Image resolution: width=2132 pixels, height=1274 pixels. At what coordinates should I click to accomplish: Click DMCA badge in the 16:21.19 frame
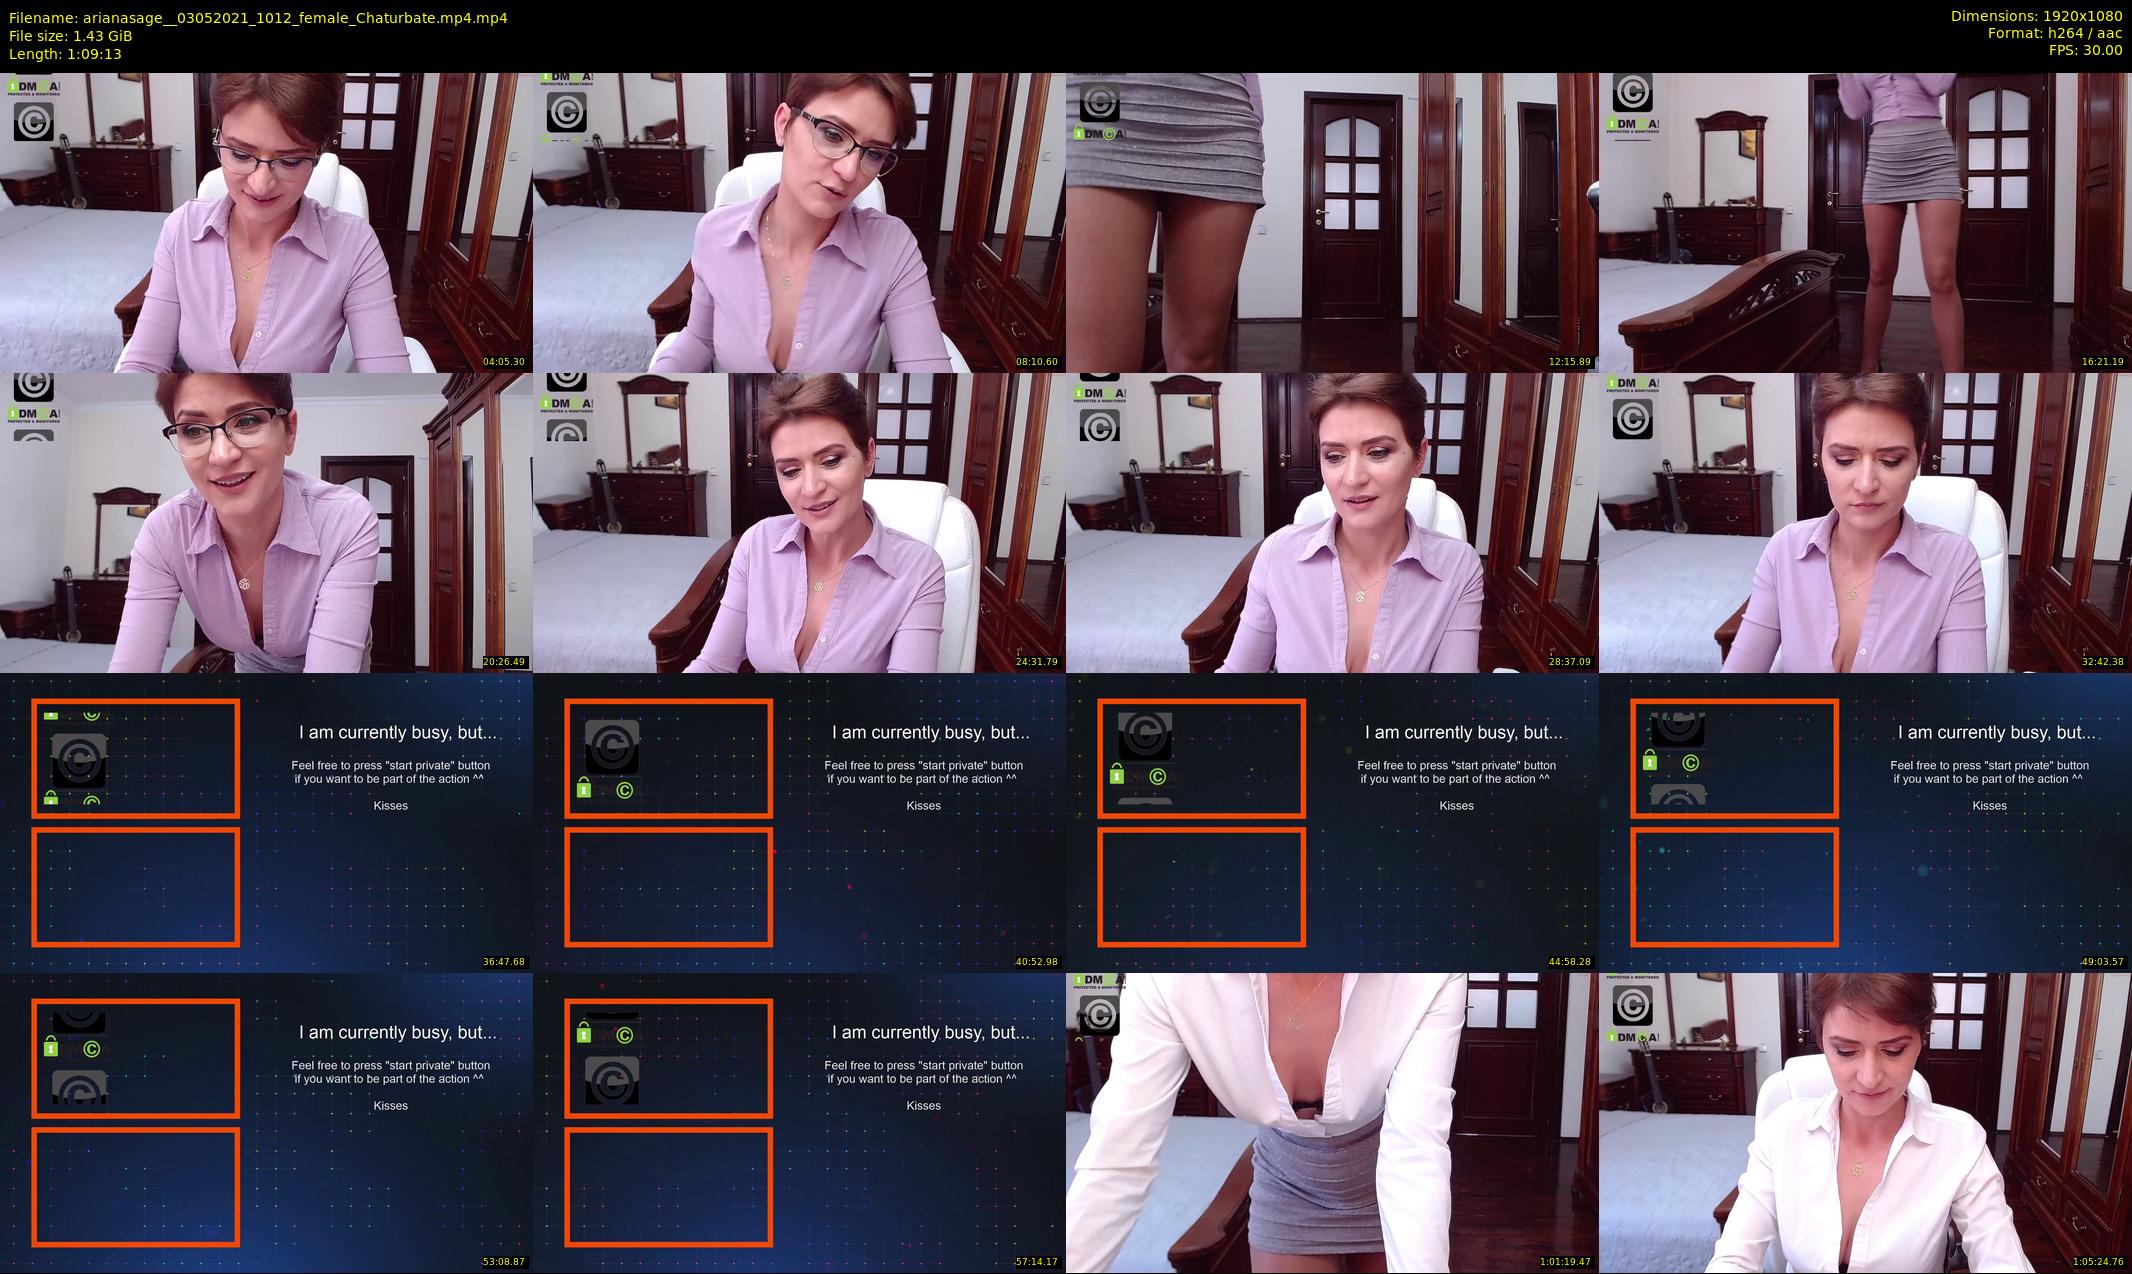point(1635,126)
